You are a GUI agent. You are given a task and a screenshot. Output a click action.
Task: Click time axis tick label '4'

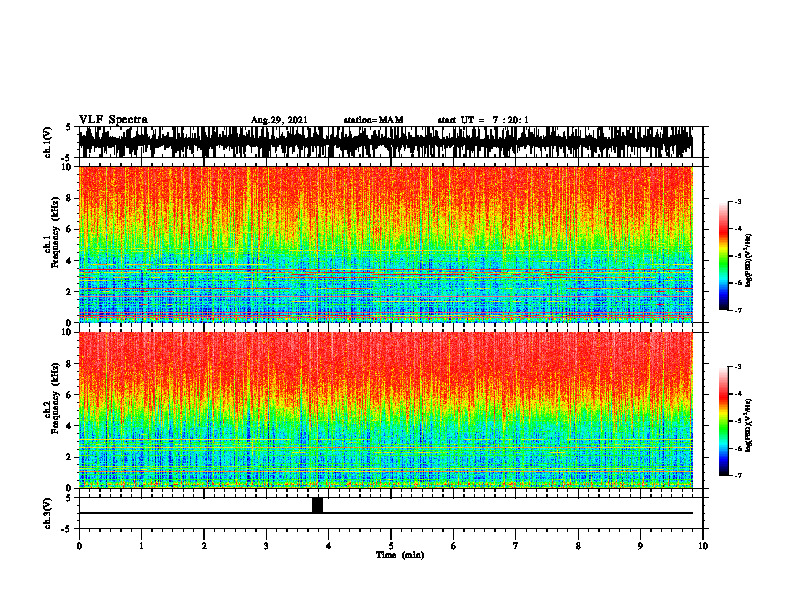tap(329, 546)
